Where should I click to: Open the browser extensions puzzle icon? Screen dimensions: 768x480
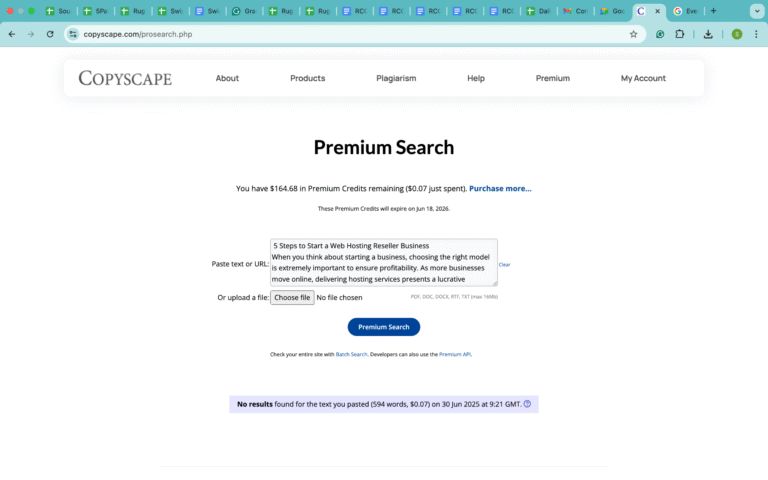pos(680,34)
